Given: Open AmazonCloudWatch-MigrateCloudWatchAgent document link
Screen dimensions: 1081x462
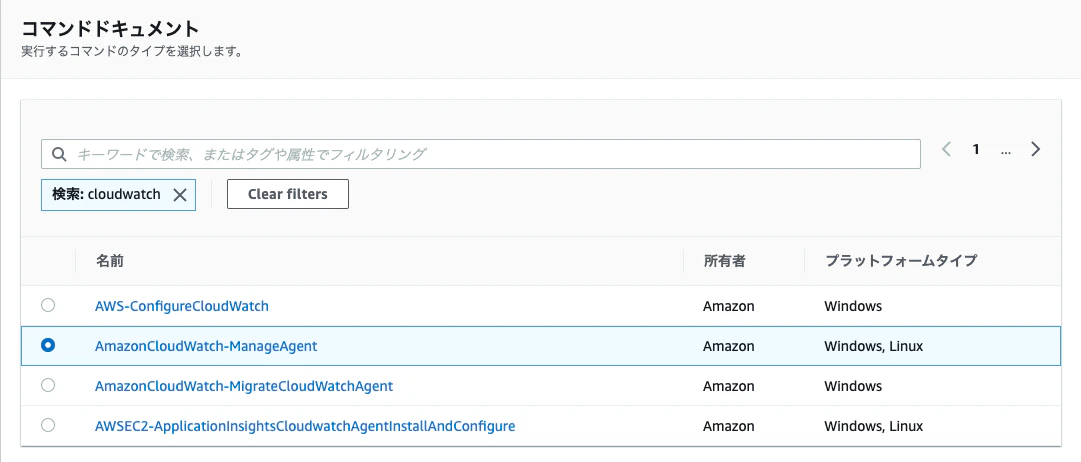Looking at the screenshot, I should [244, 385].
